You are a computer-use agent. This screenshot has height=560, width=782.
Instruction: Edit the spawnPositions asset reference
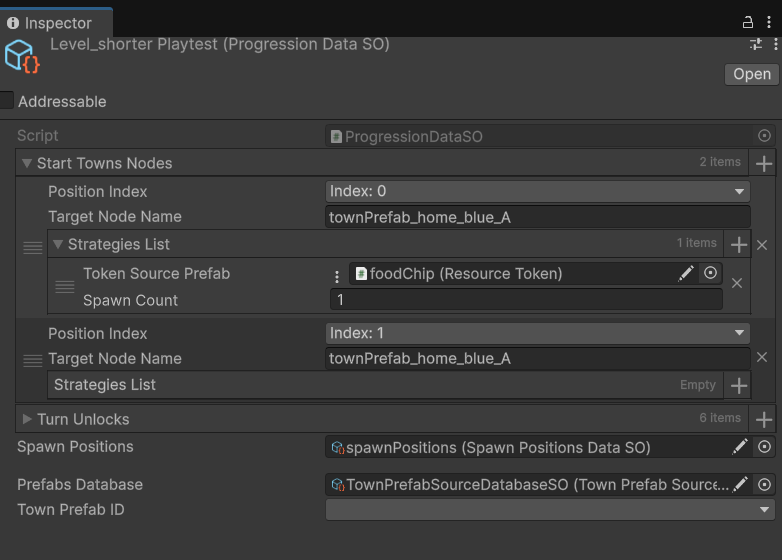(740, 447)
